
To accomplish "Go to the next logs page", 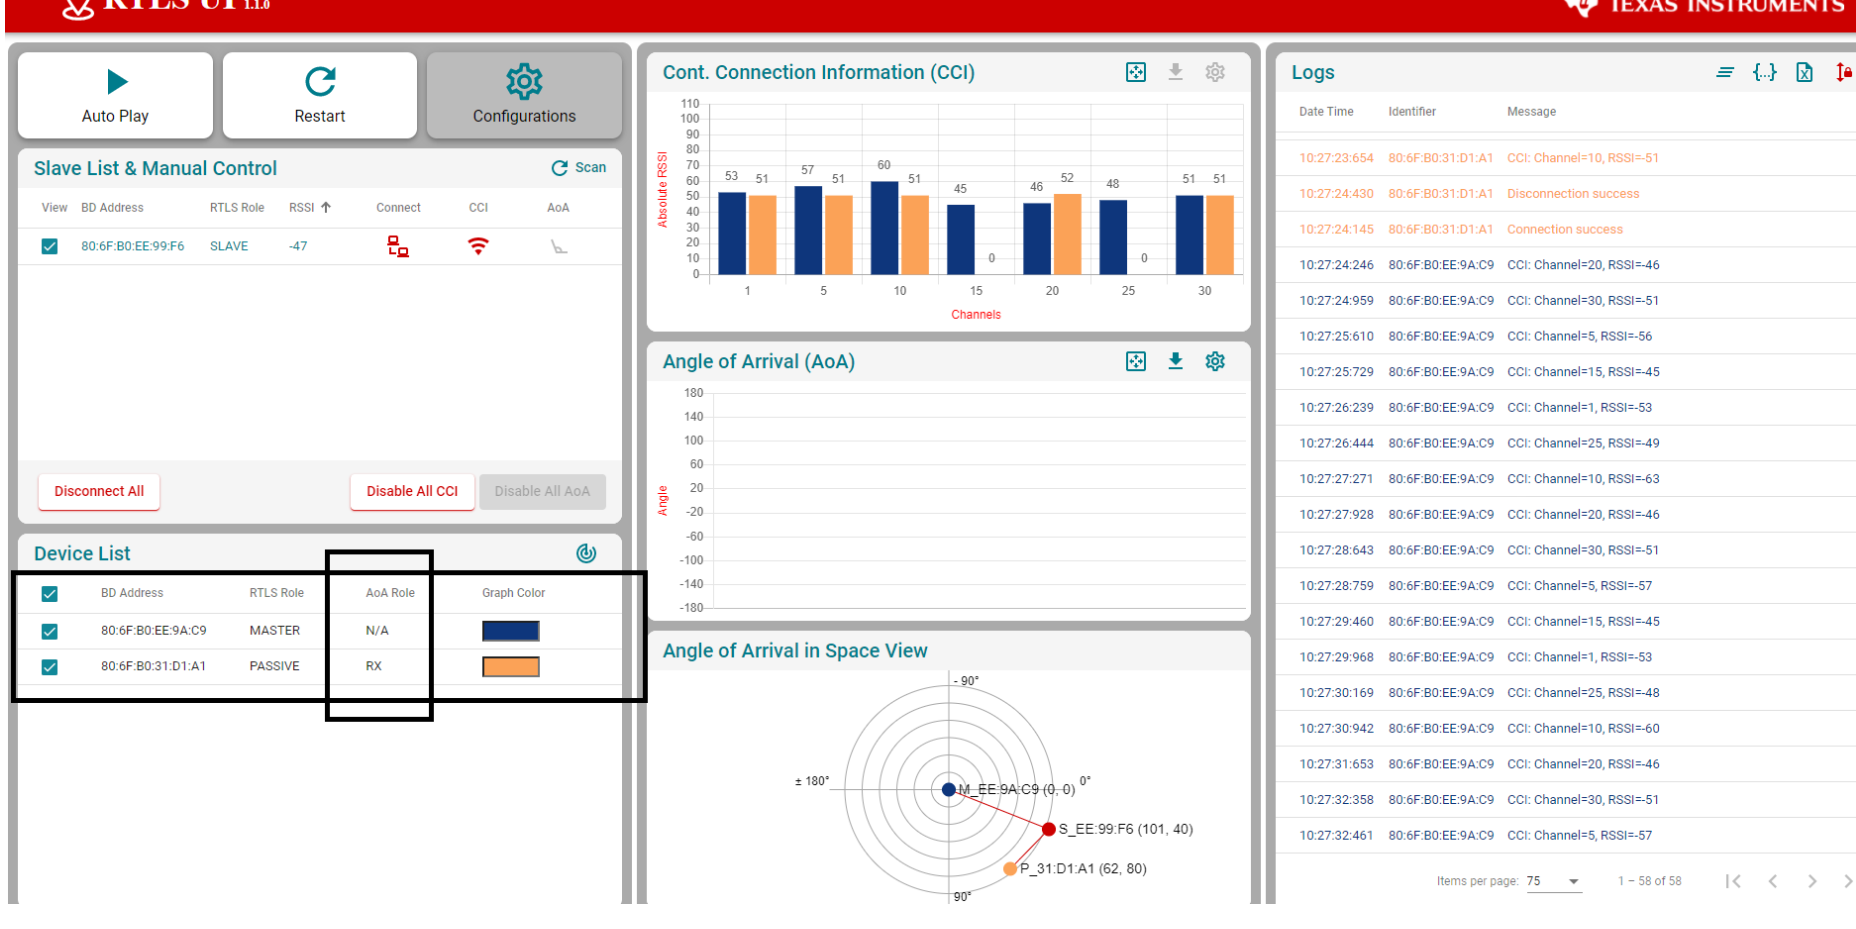I will (1812, 881).
